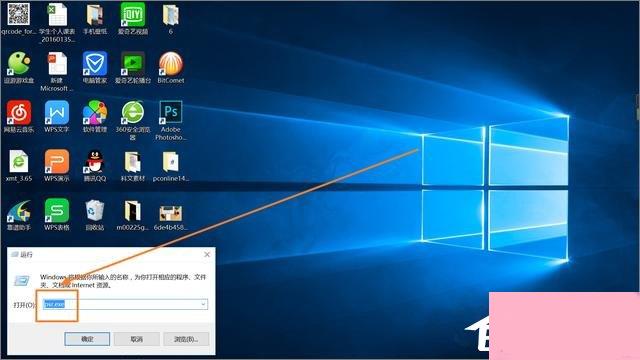Viewport: 640px width, 360px height.
Task: Click the 确定 button in Run dialog
Action: click(87, 339)
